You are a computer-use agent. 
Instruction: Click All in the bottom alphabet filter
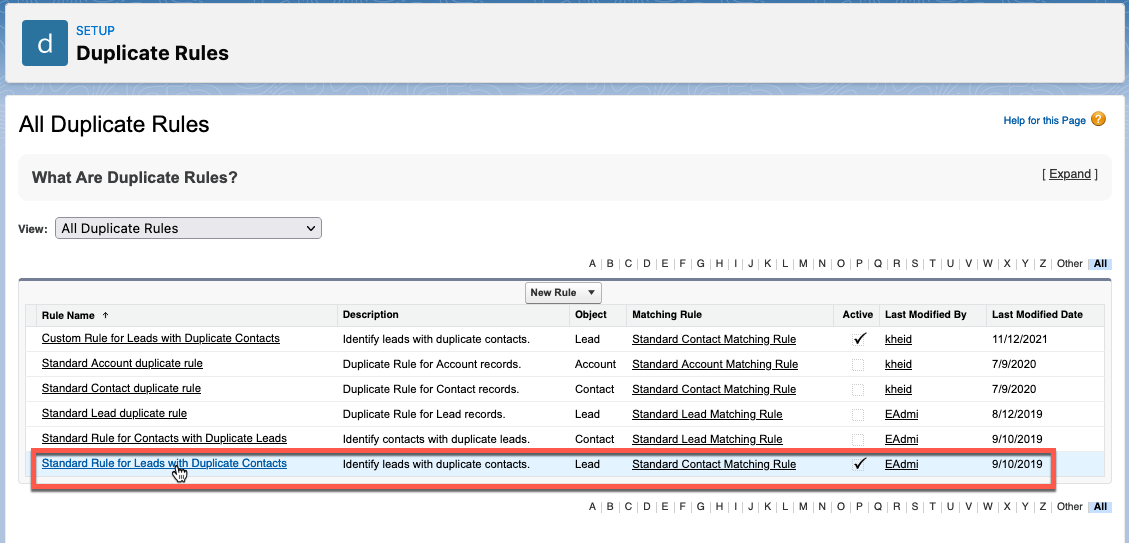[x=1100, y=507]
